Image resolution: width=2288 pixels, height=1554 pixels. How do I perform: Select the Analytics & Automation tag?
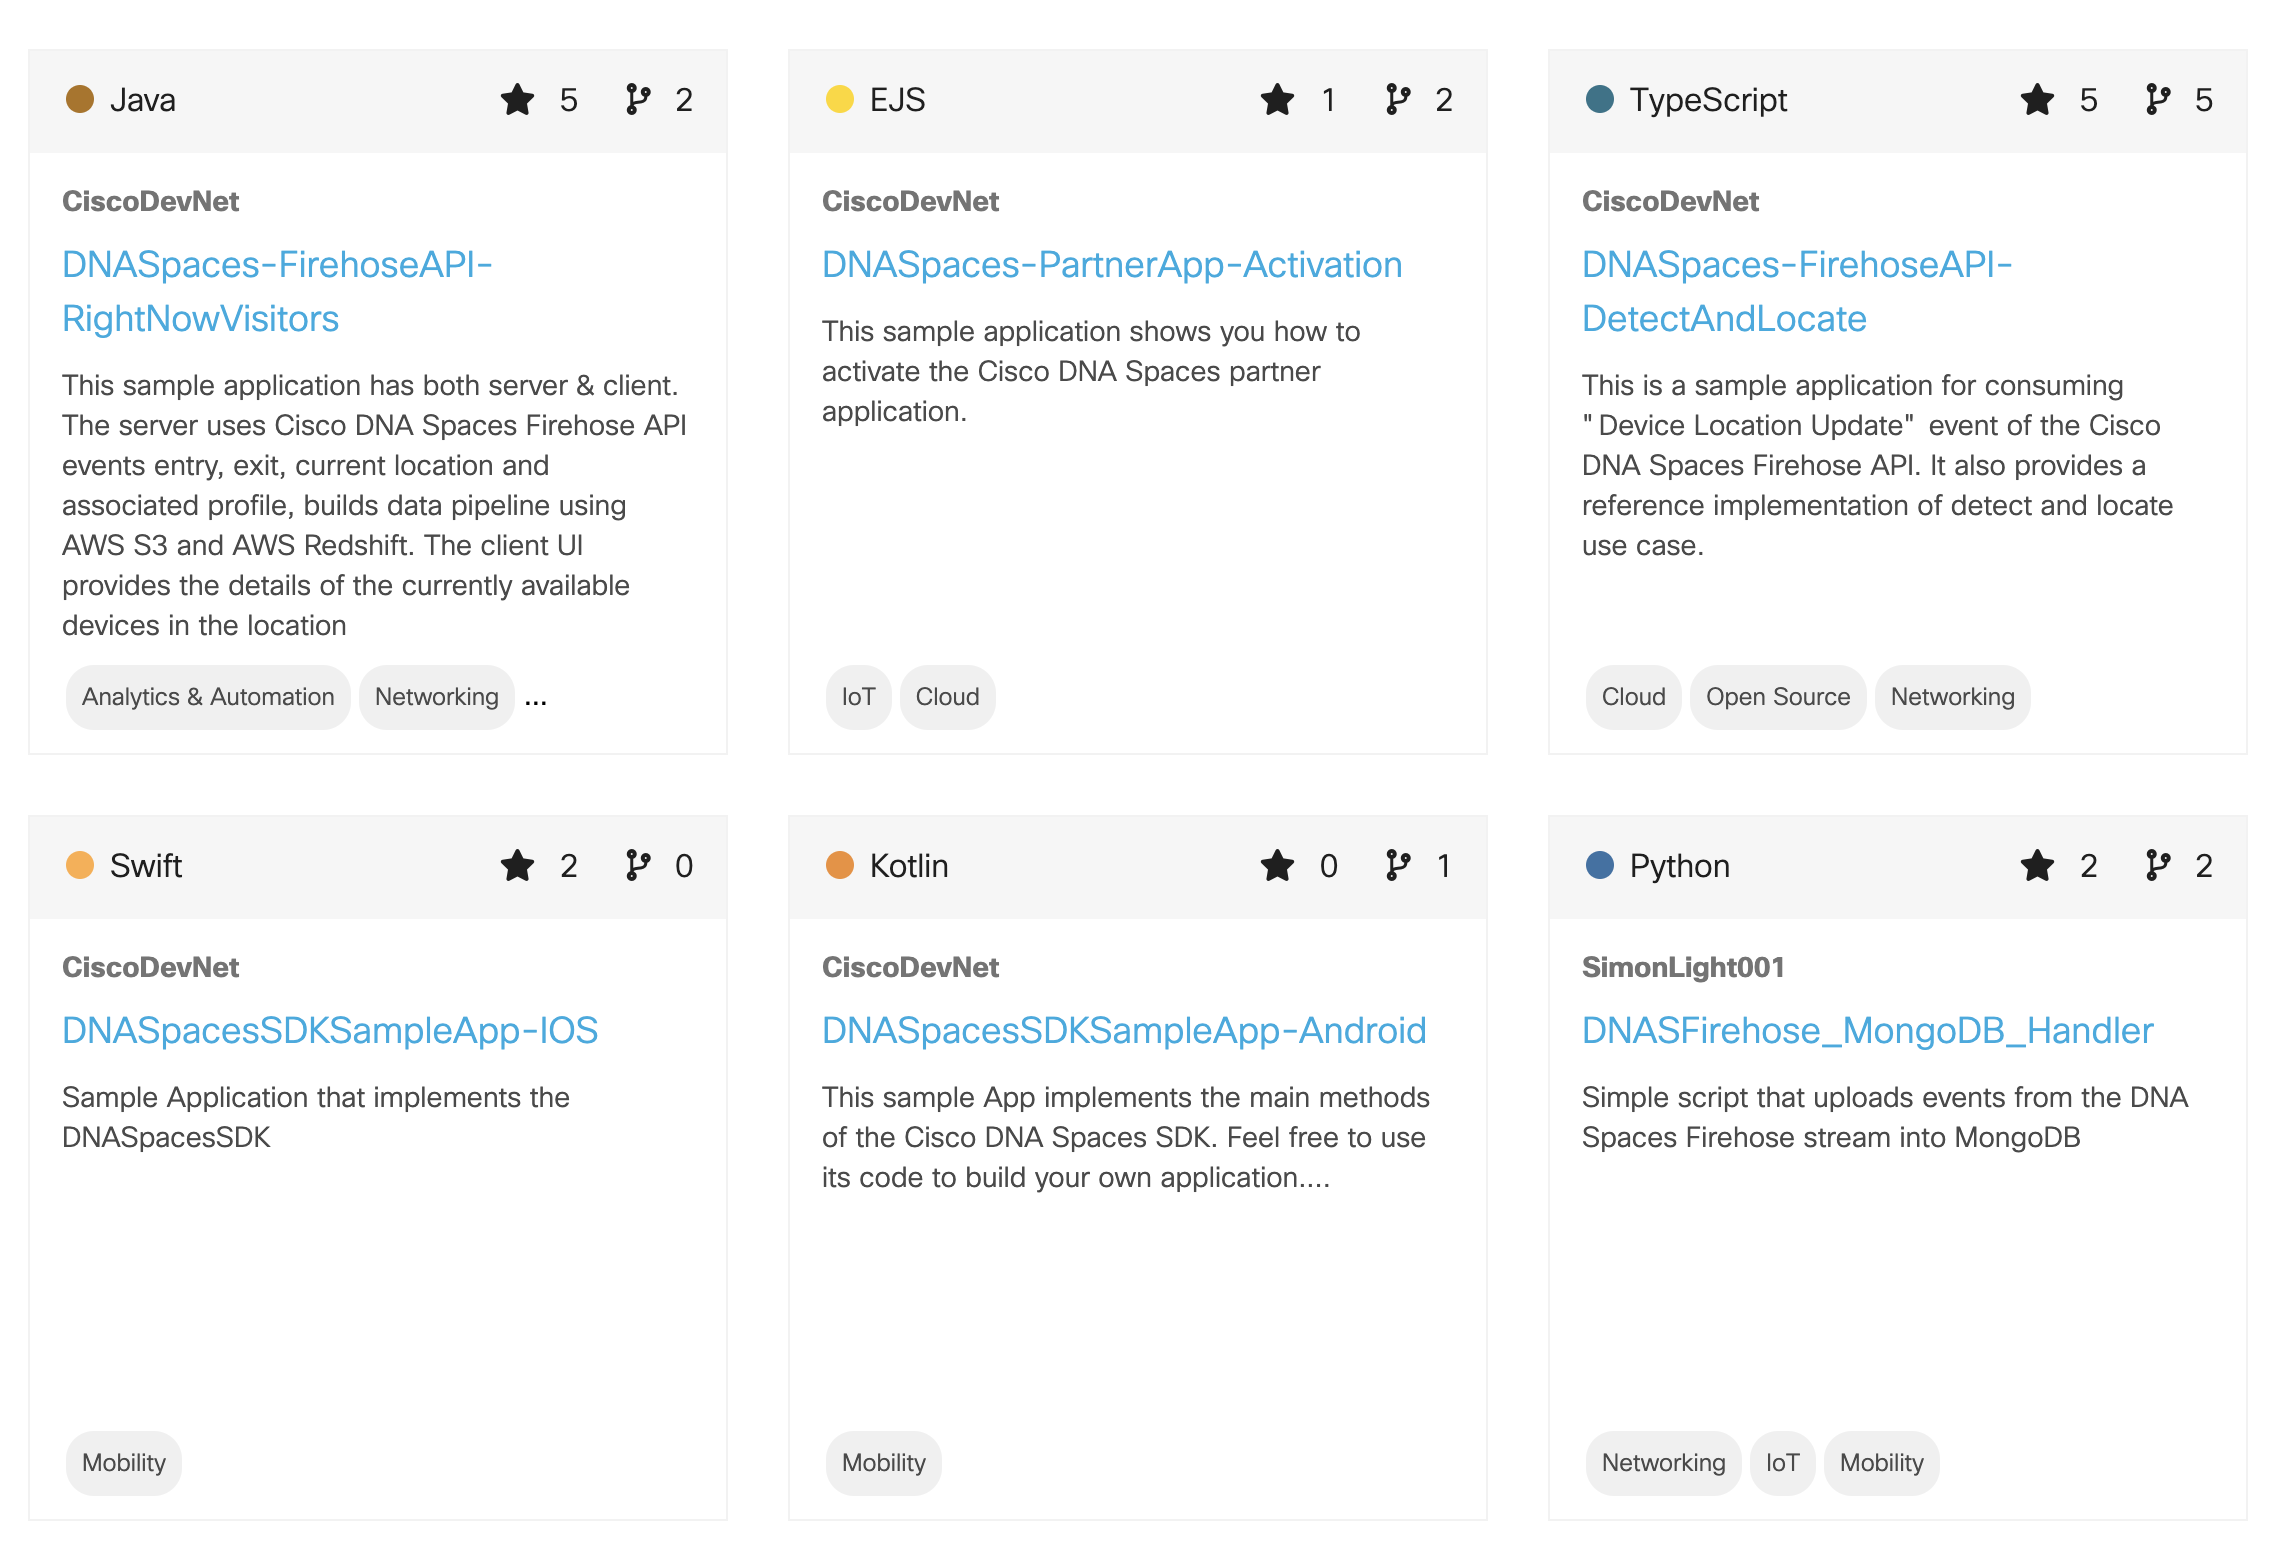[x=208, y=697]
